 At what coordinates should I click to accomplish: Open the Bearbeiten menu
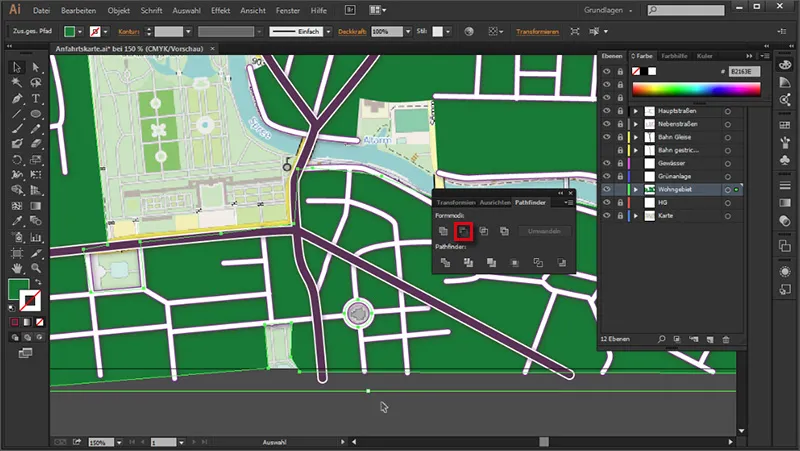(78, 10)
